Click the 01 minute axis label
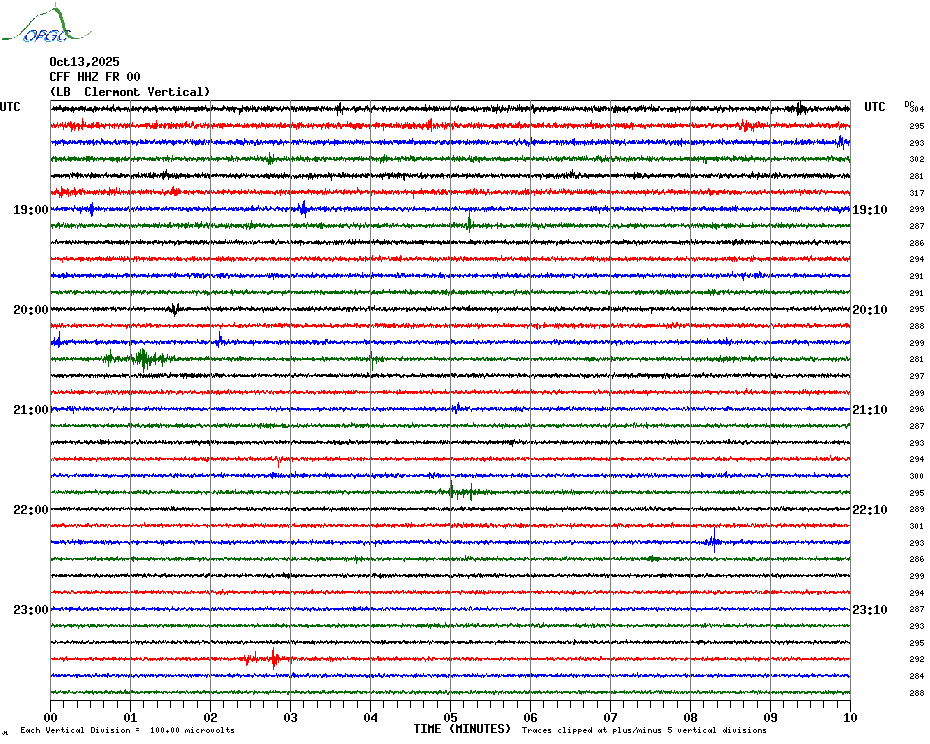The image size is (930, 744). [x=130, y=717]
